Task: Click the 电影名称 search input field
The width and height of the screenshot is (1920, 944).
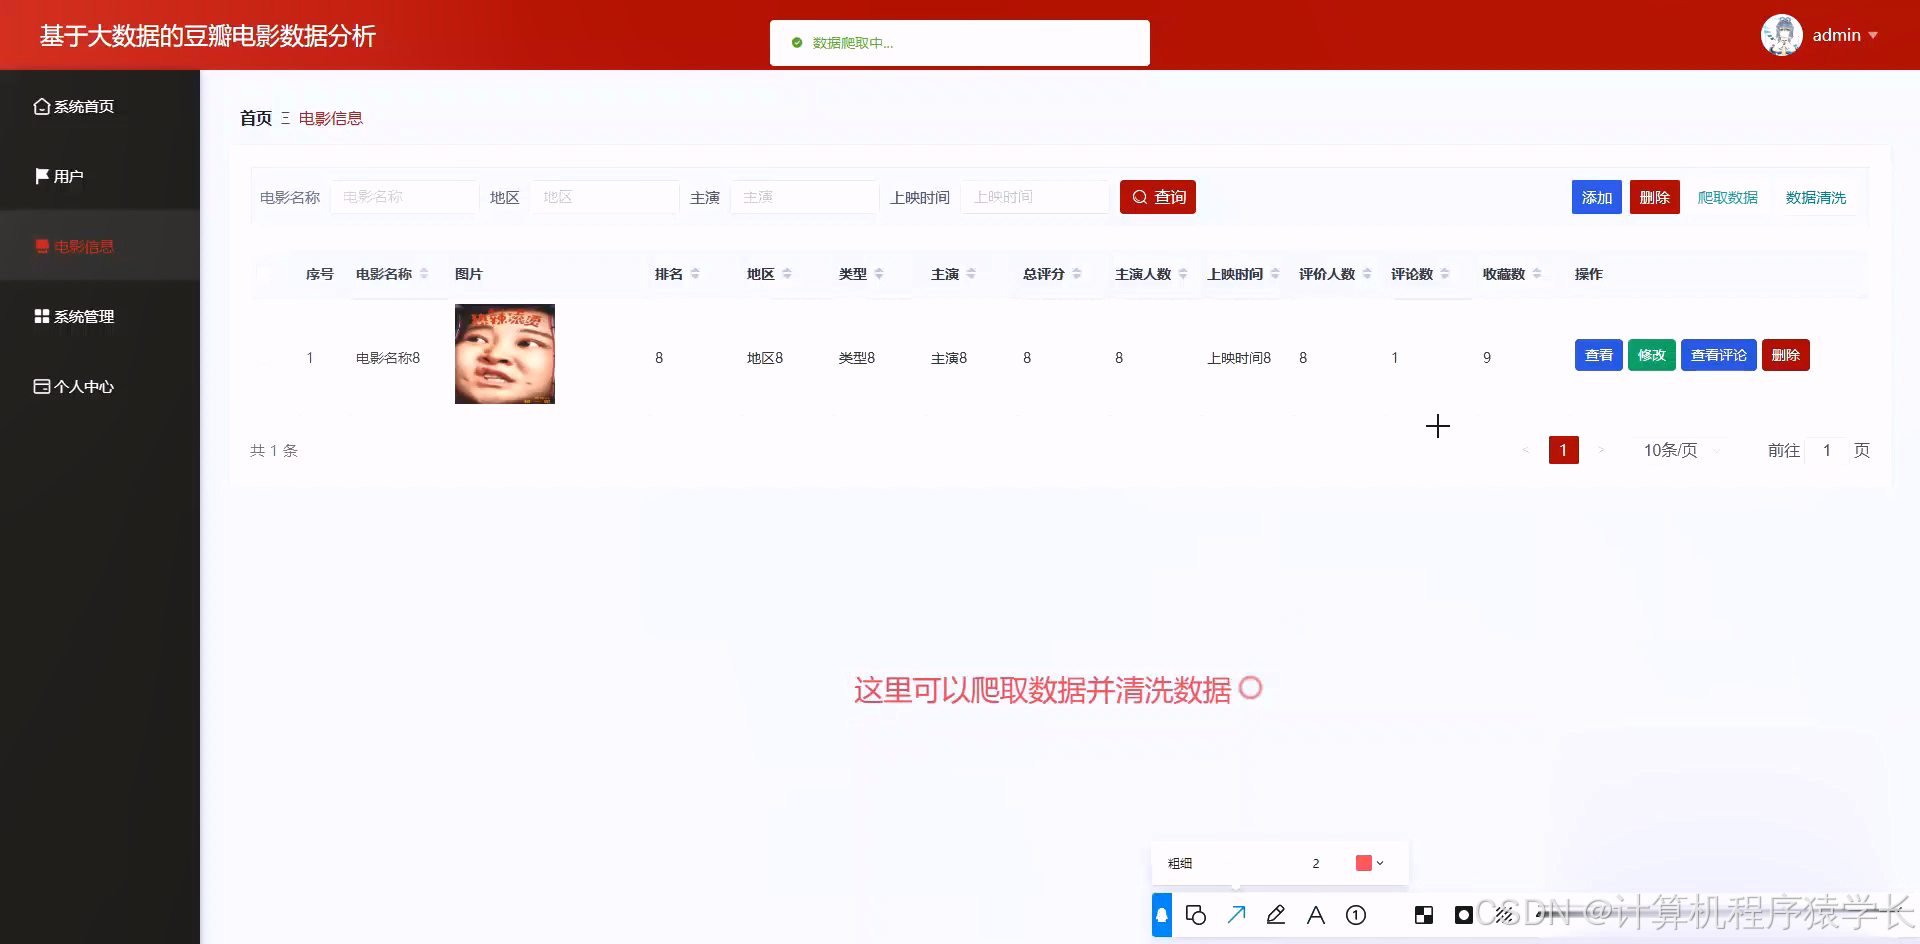Action: point(404,197)
